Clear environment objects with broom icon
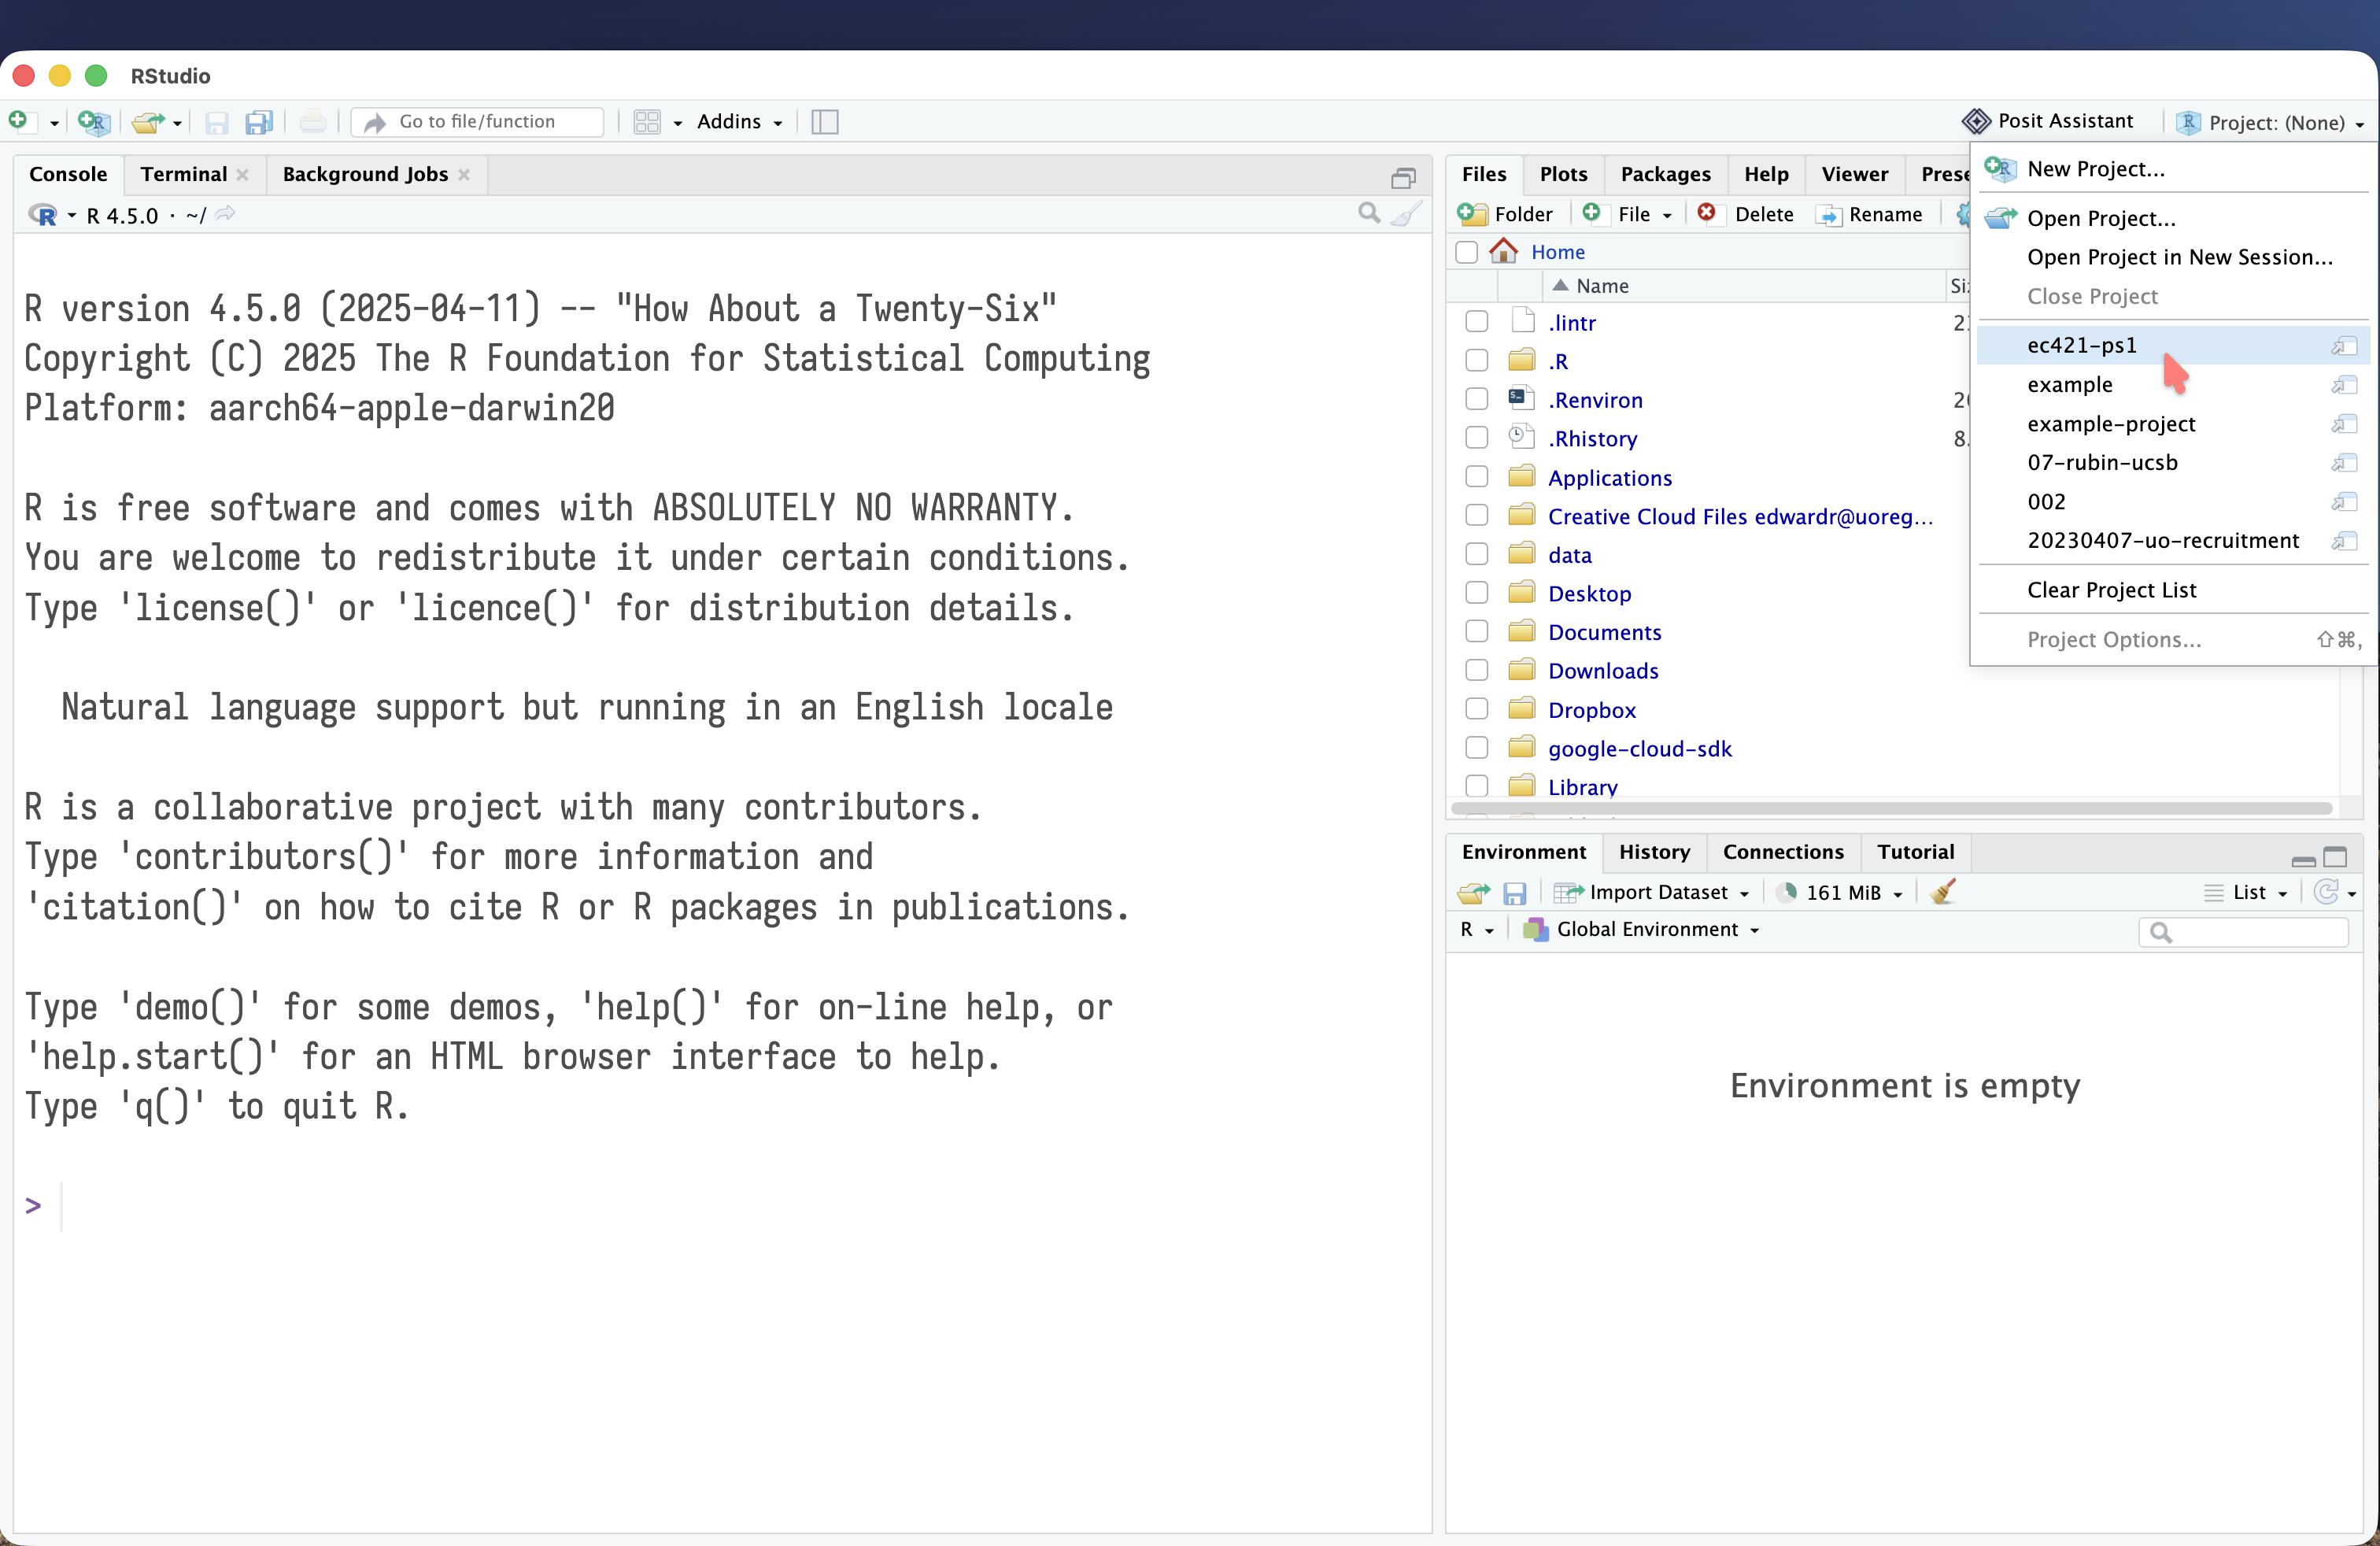Viewport: 2380px width, 1546px height. [x=1943, y=892]
